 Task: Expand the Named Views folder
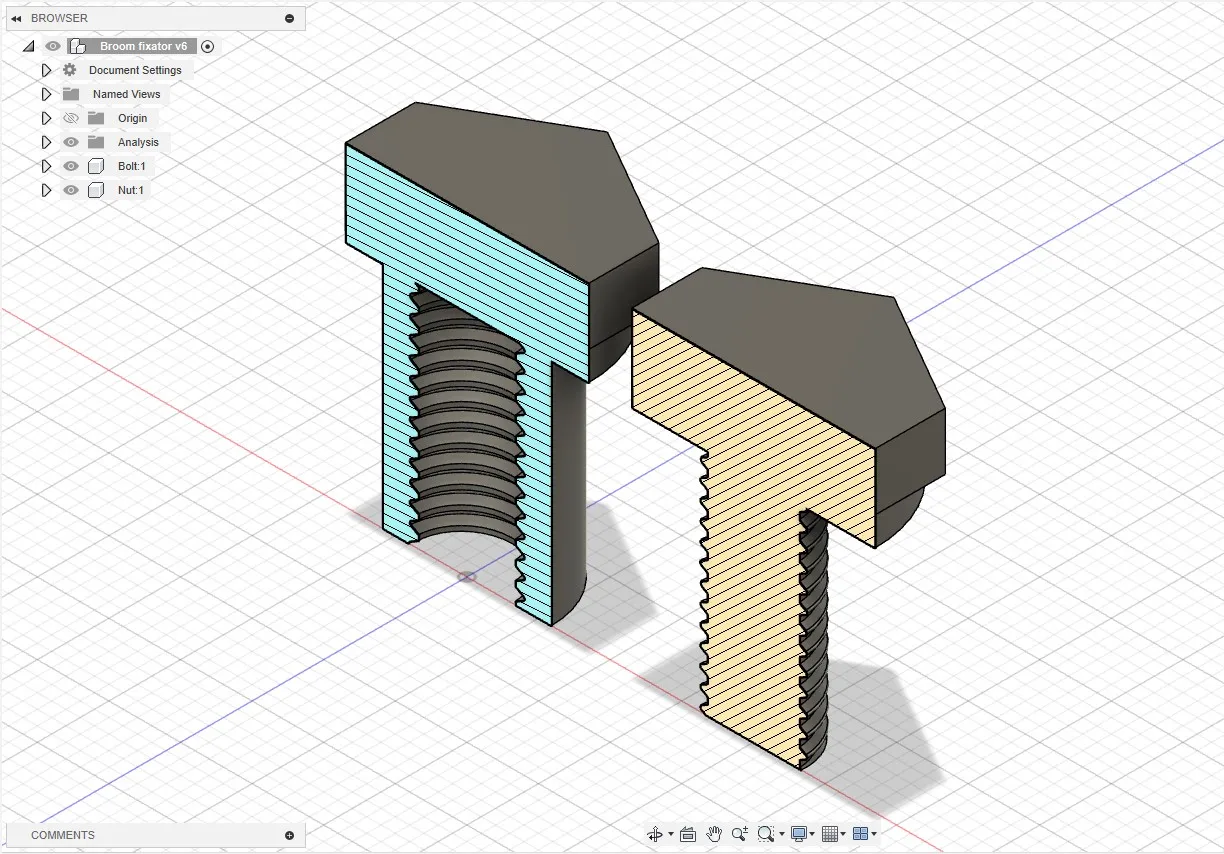(x=46, y=94)
